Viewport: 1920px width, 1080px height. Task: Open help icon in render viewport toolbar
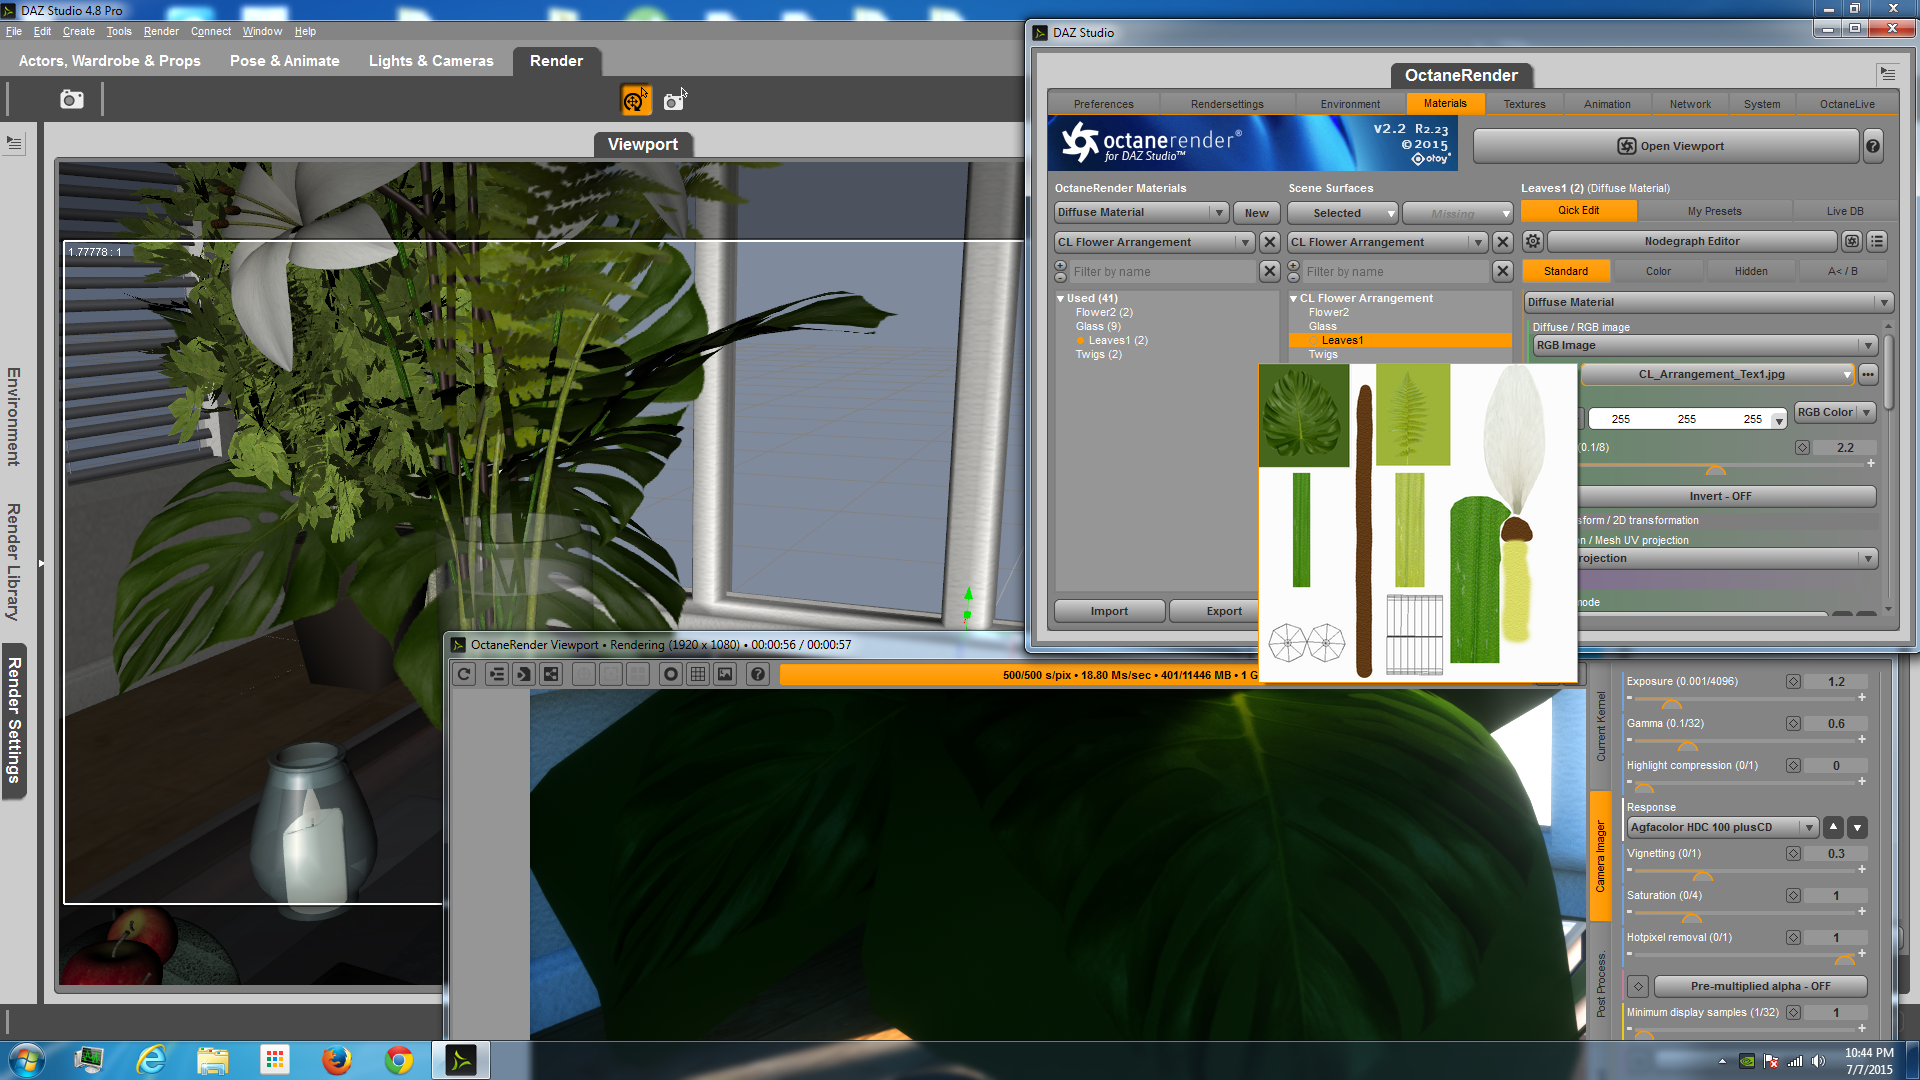point(758,674)
